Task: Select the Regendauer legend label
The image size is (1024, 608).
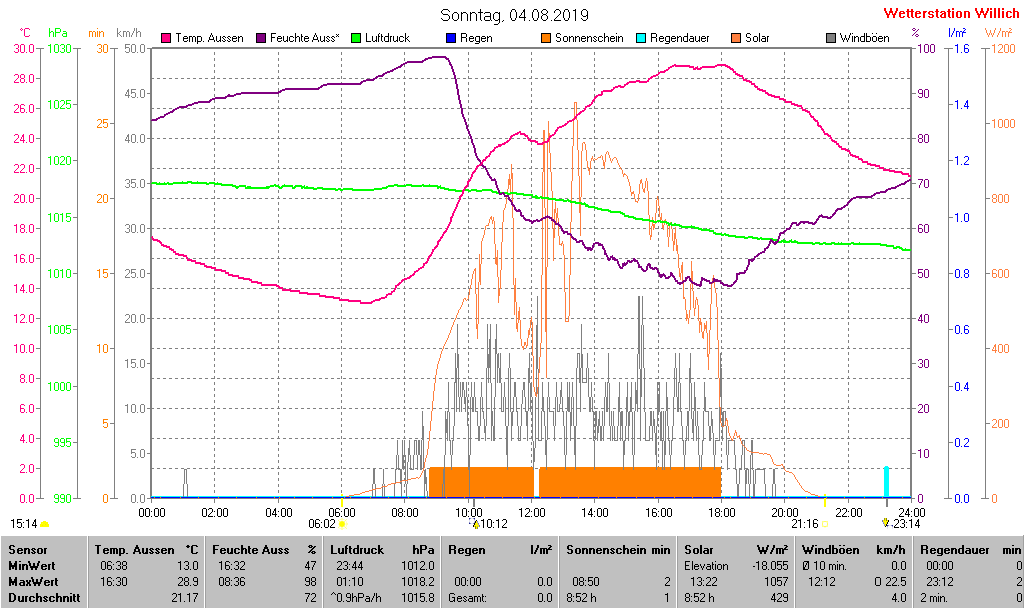Action: point(679,38)
